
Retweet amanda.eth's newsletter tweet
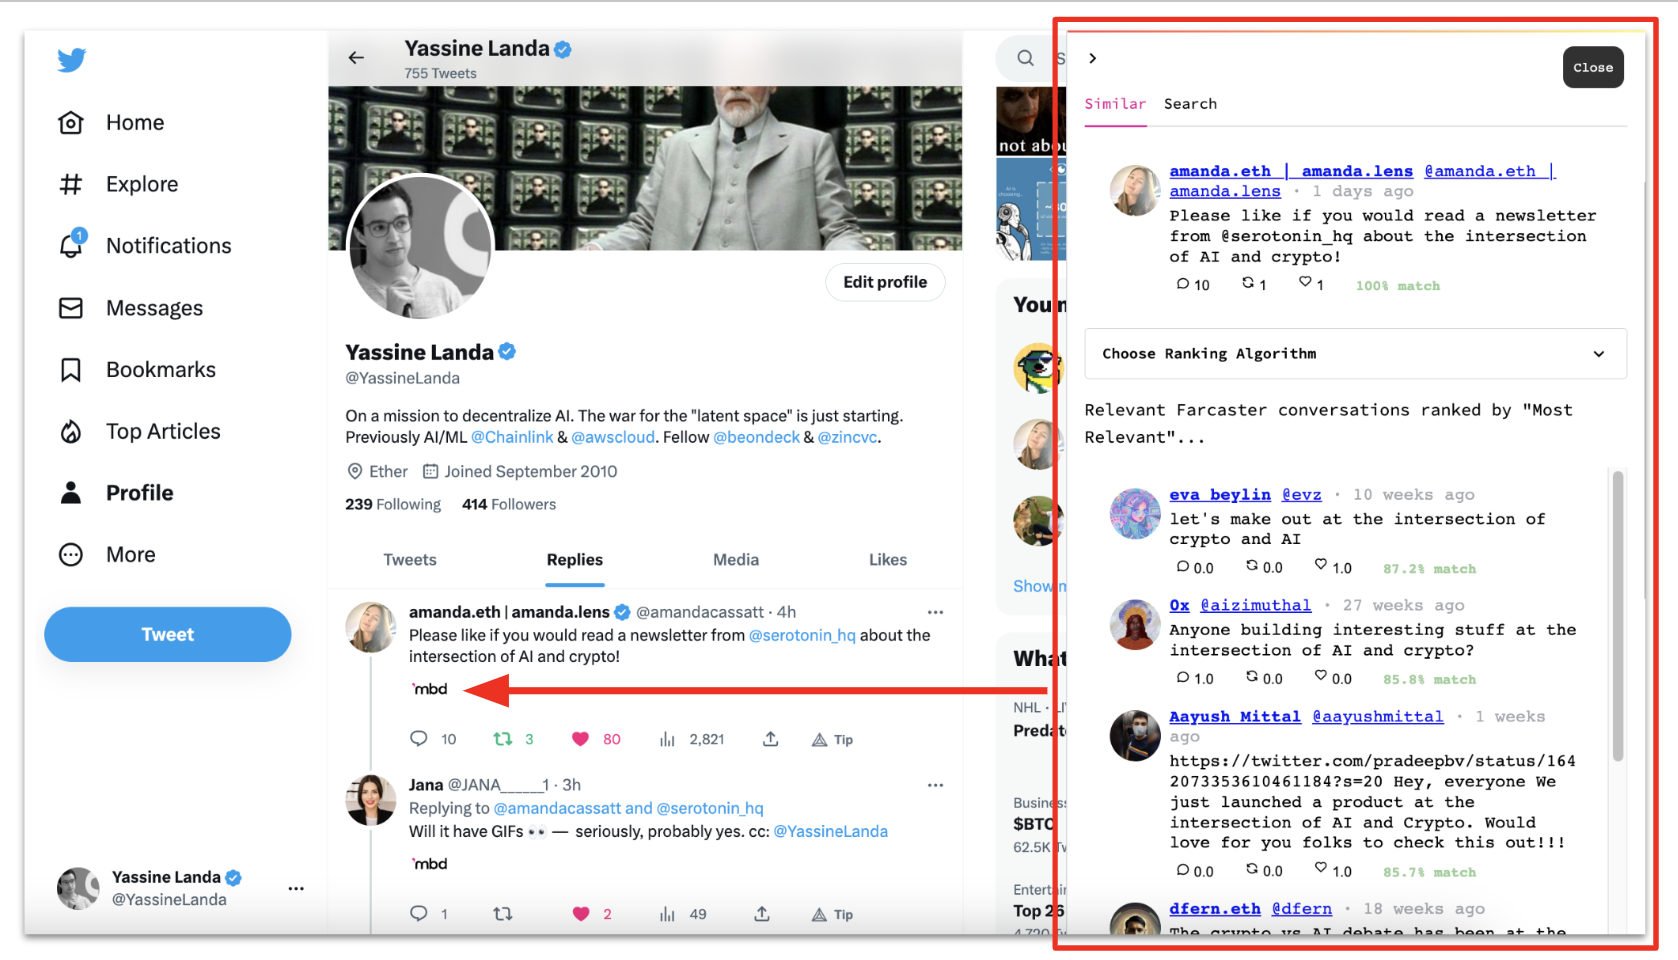[x=503, y=739]
